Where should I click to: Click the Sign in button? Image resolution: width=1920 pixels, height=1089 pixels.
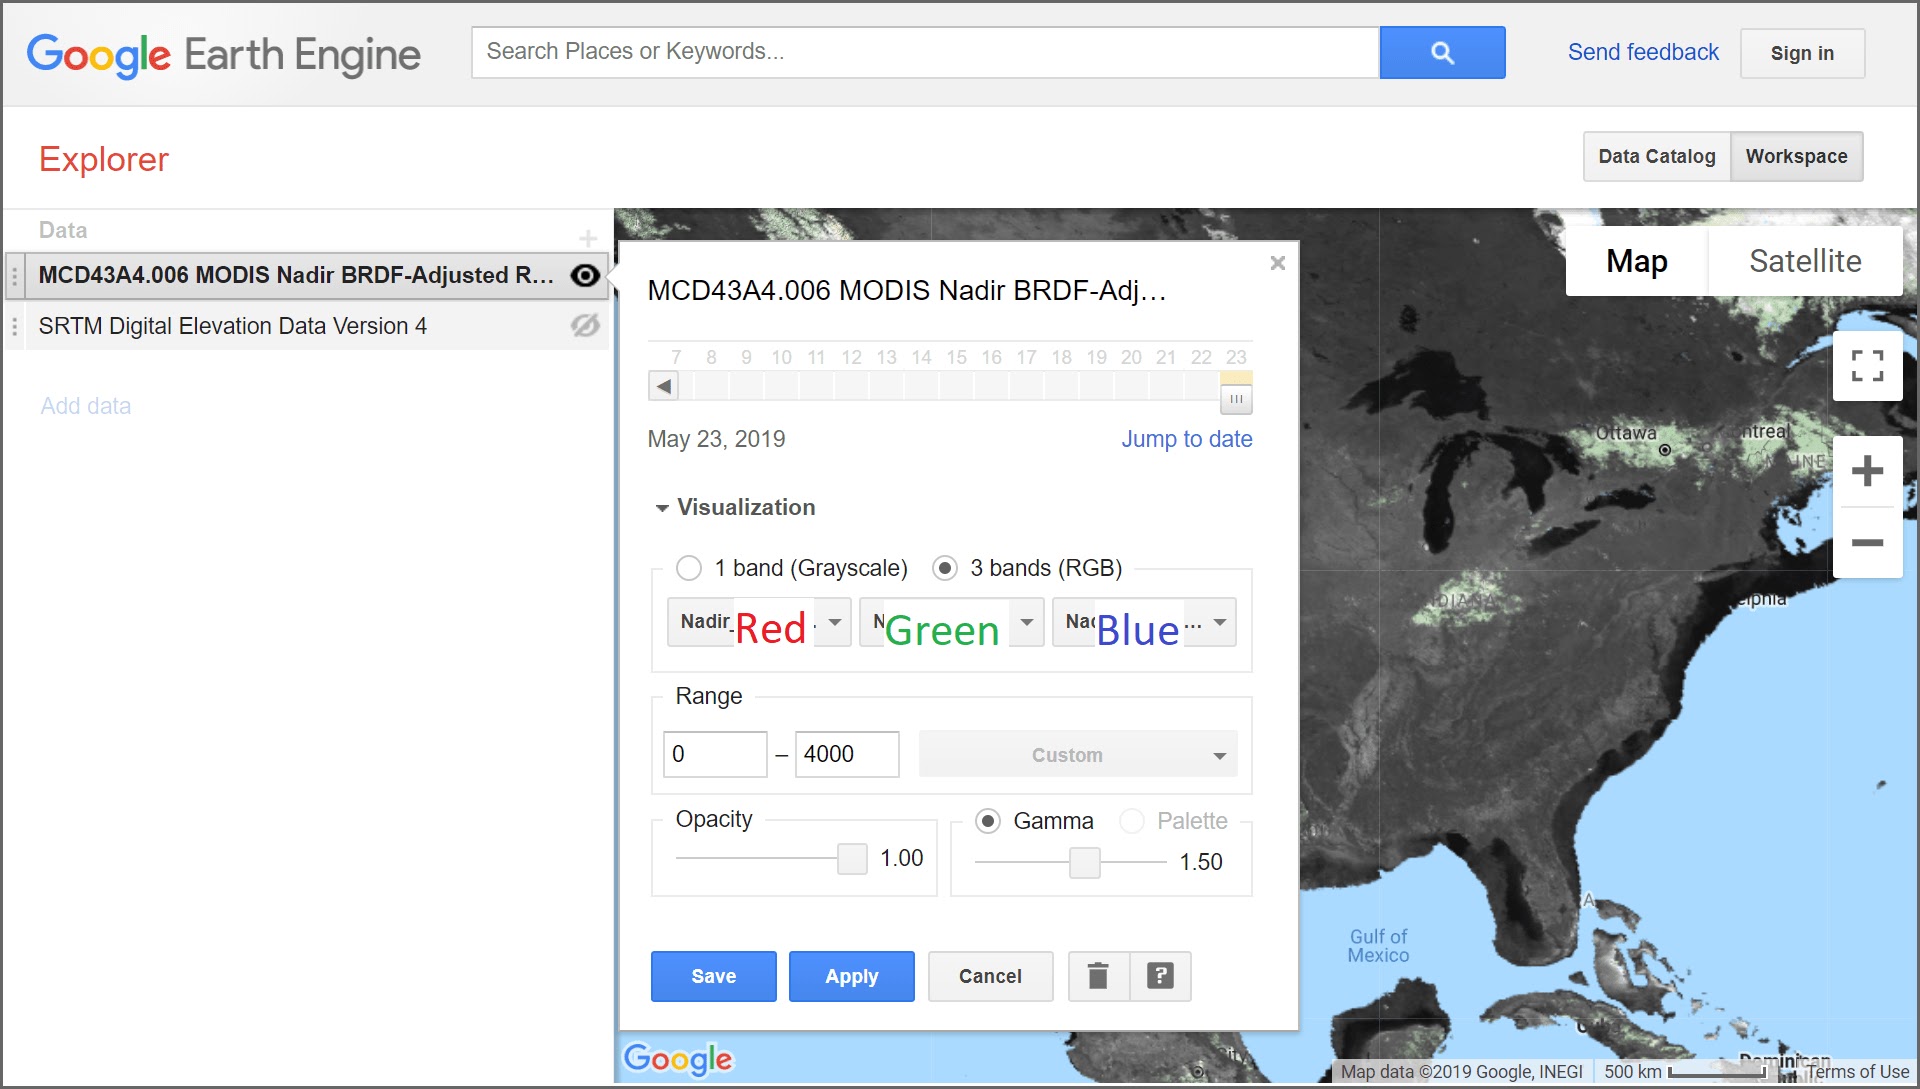coord(1802,53)
